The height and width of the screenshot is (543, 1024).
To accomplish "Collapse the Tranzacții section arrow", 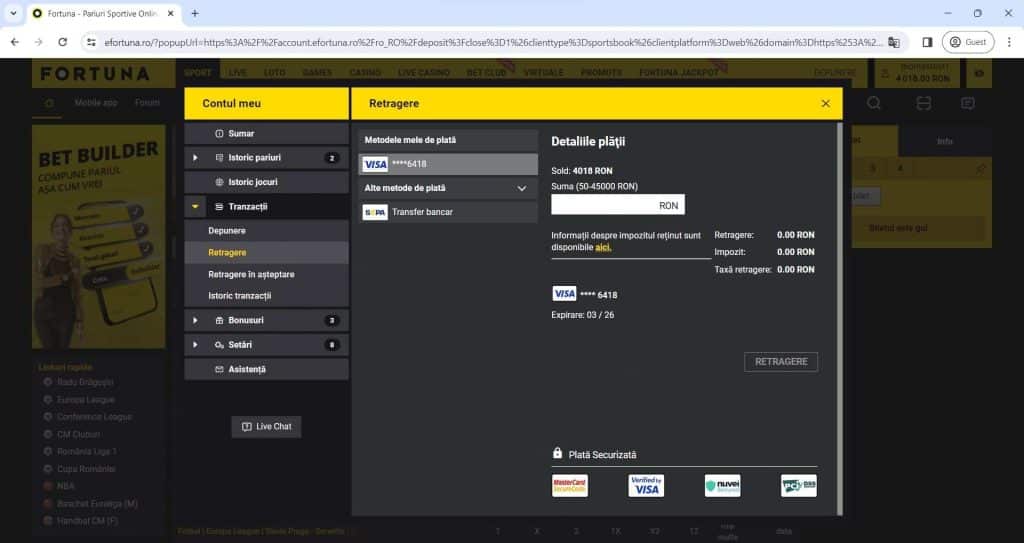I will (x=195, y=206).
